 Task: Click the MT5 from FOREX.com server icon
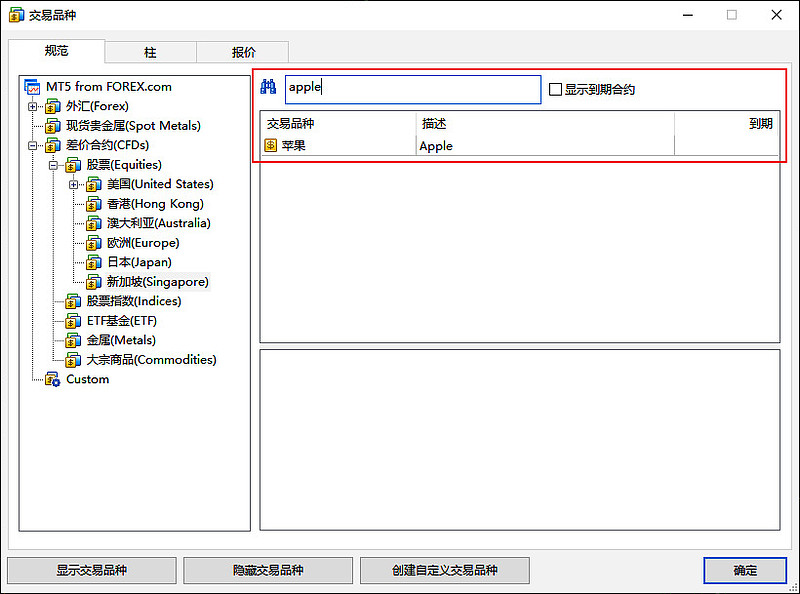pyautogui.click(x=32, y=87)
